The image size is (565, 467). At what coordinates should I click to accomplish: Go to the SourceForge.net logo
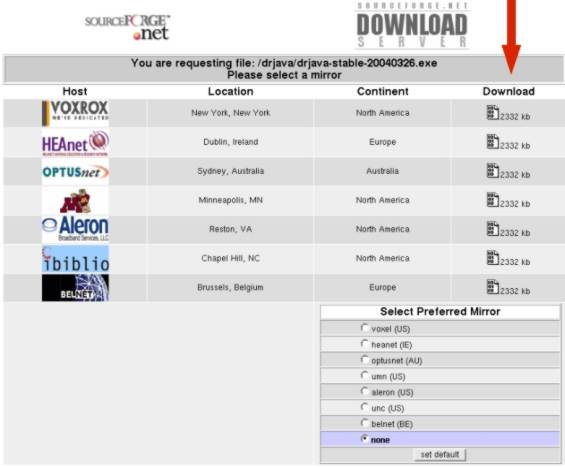coord(128,27)
